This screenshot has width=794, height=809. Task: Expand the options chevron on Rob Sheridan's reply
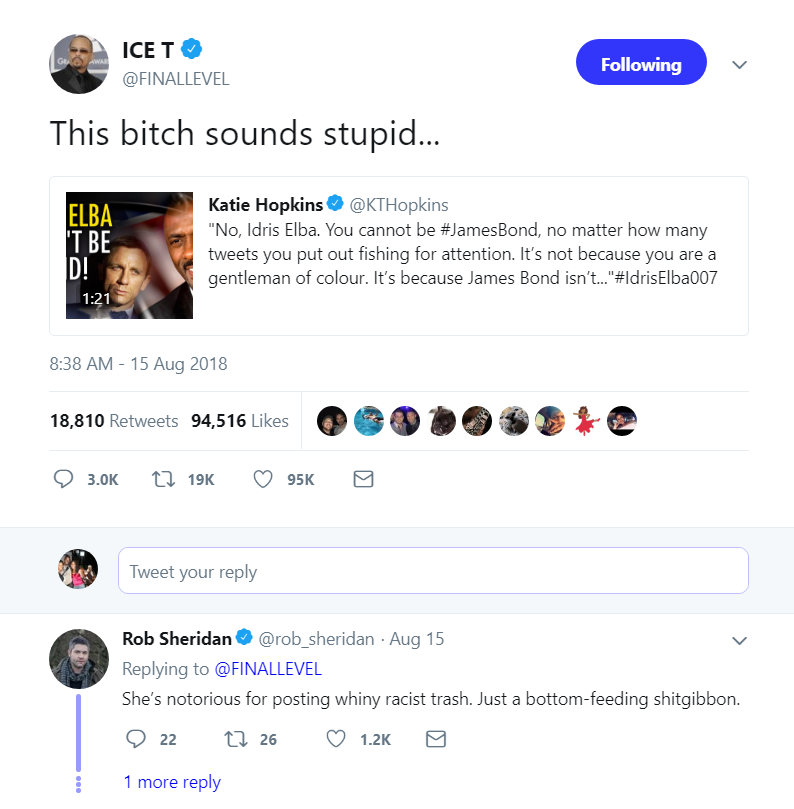coord(739,640)
